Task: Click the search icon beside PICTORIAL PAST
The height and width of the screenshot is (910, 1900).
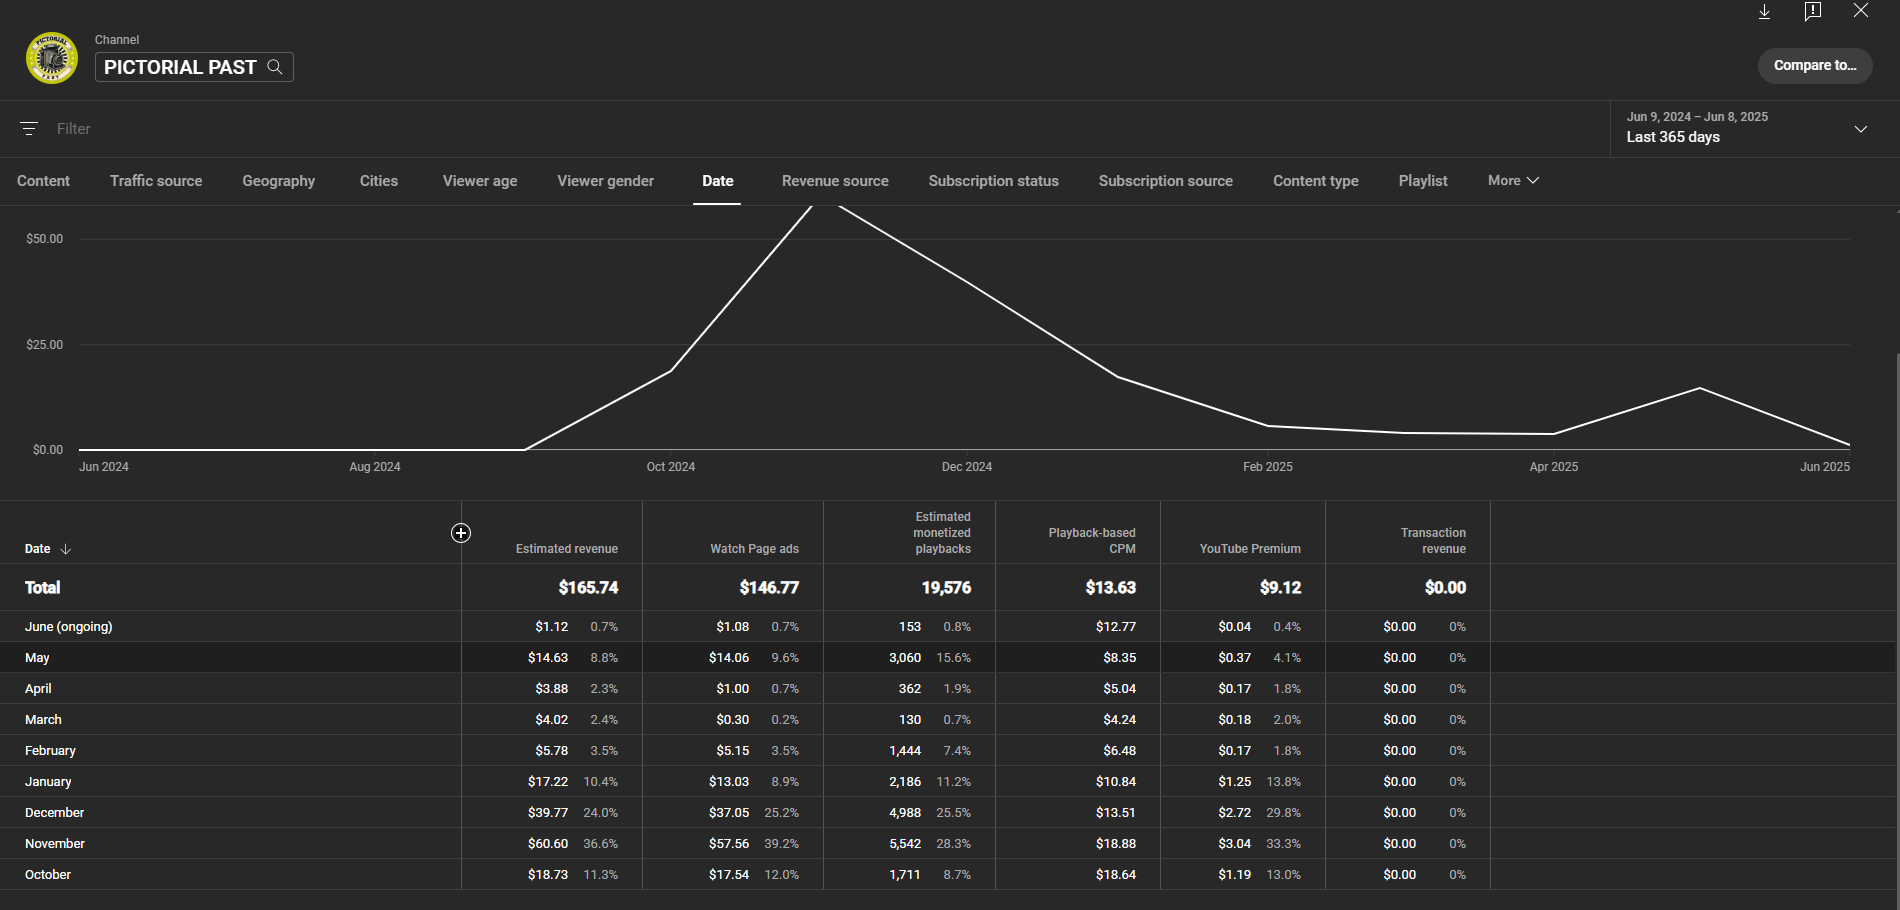Action: click(275, 67)
